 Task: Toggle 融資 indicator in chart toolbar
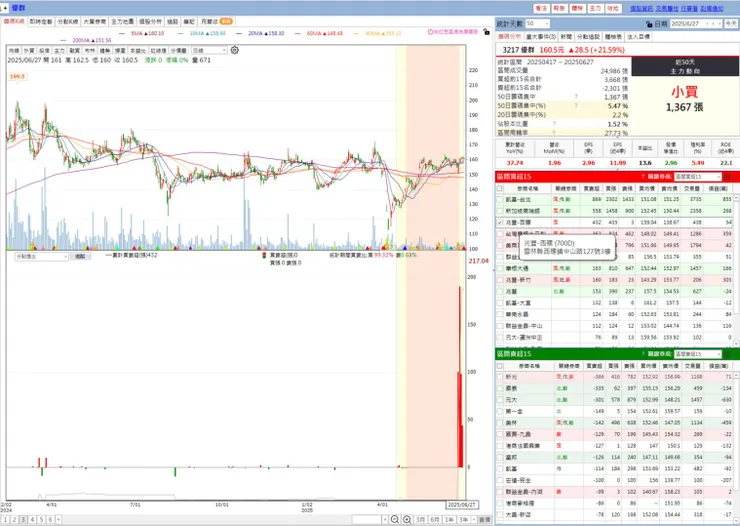[x=75, y=50]
